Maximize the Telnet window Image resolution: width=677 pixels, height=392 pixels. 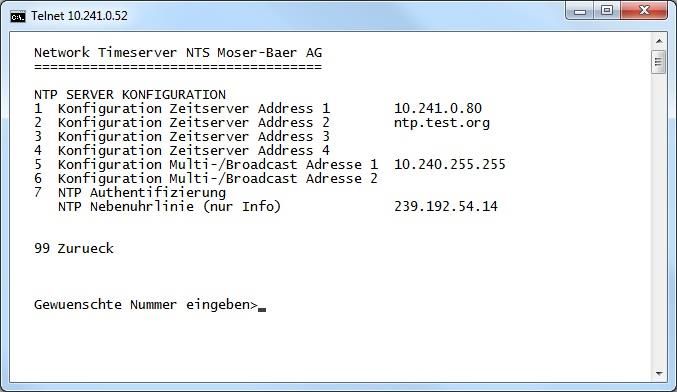pos(607,10)
